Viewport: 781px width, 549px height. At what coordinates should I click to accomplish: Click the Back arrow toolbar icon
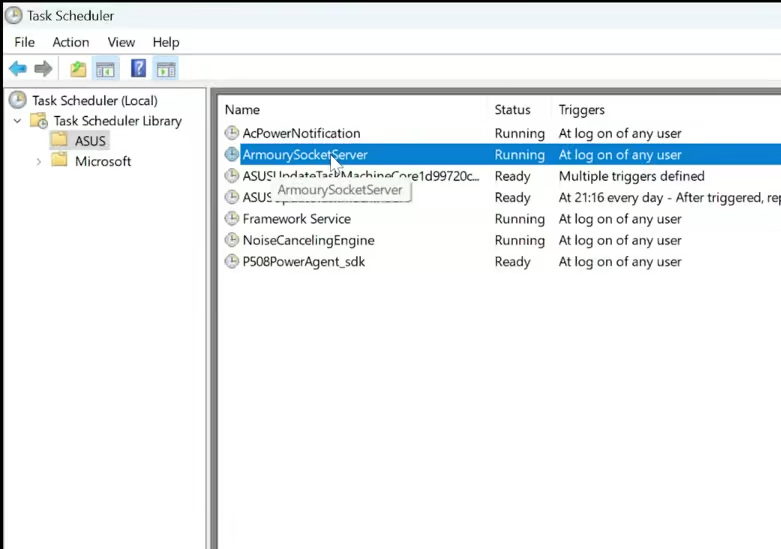[x=17, y=69]
